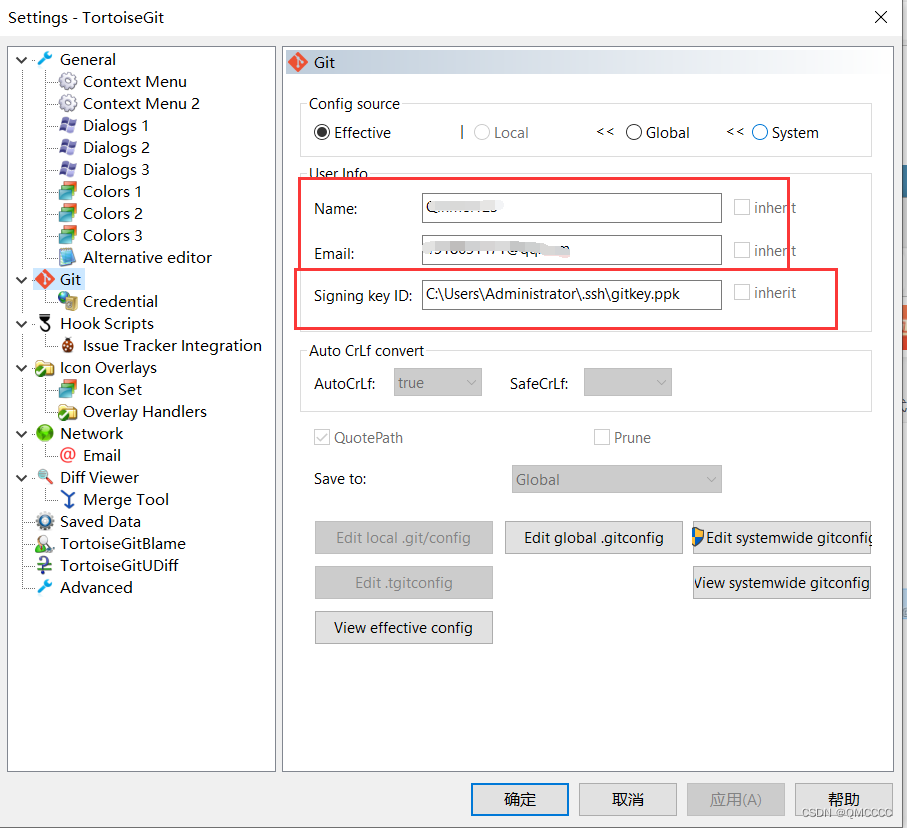Click the Context Menu 2 gear icon
Screen dimensions: 907x828
pos(68,103)
